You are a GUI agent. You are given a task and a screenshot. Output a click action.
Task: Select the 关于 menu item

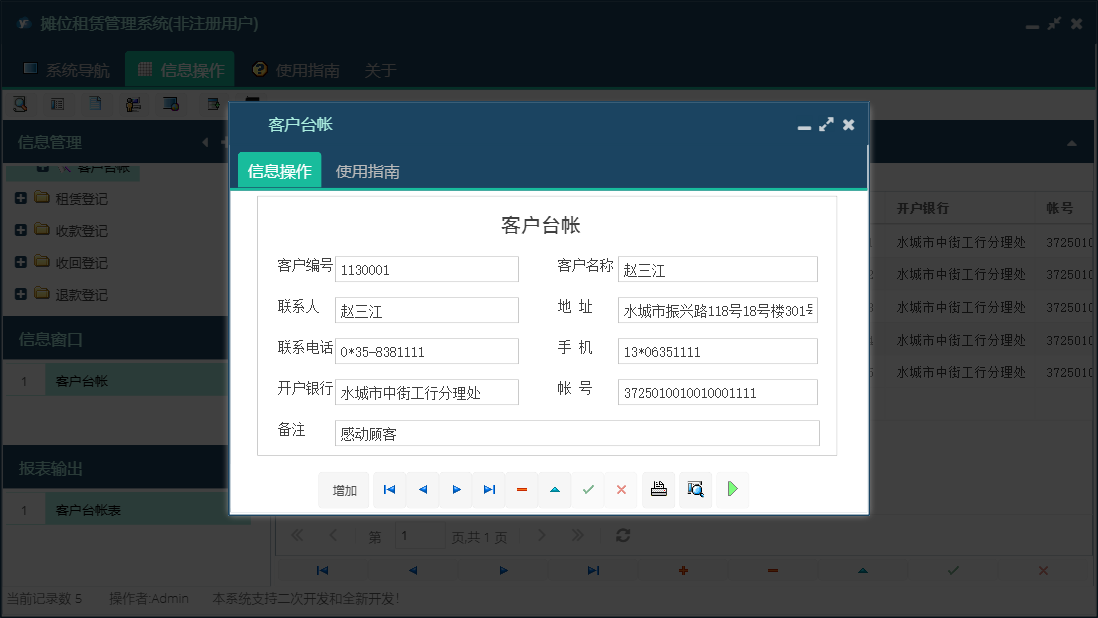click(x=380, y=71)
